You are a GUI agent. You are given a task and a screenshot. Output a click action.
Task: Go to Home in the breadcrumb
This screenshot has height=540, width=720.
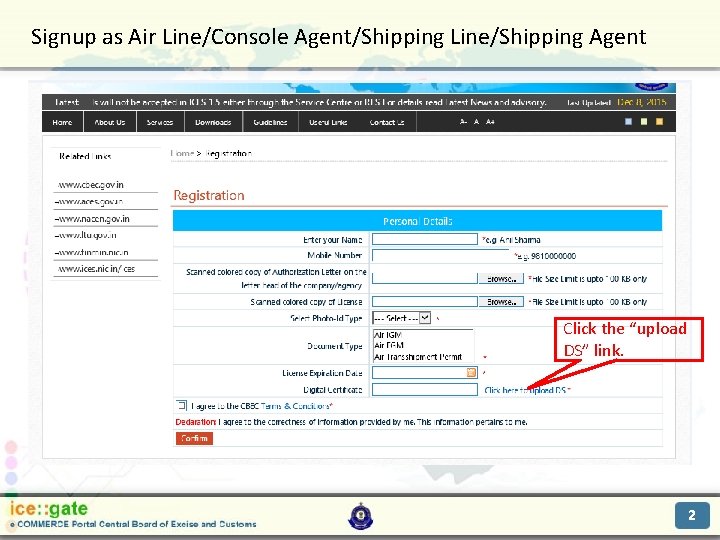click(x=182, y=153)
